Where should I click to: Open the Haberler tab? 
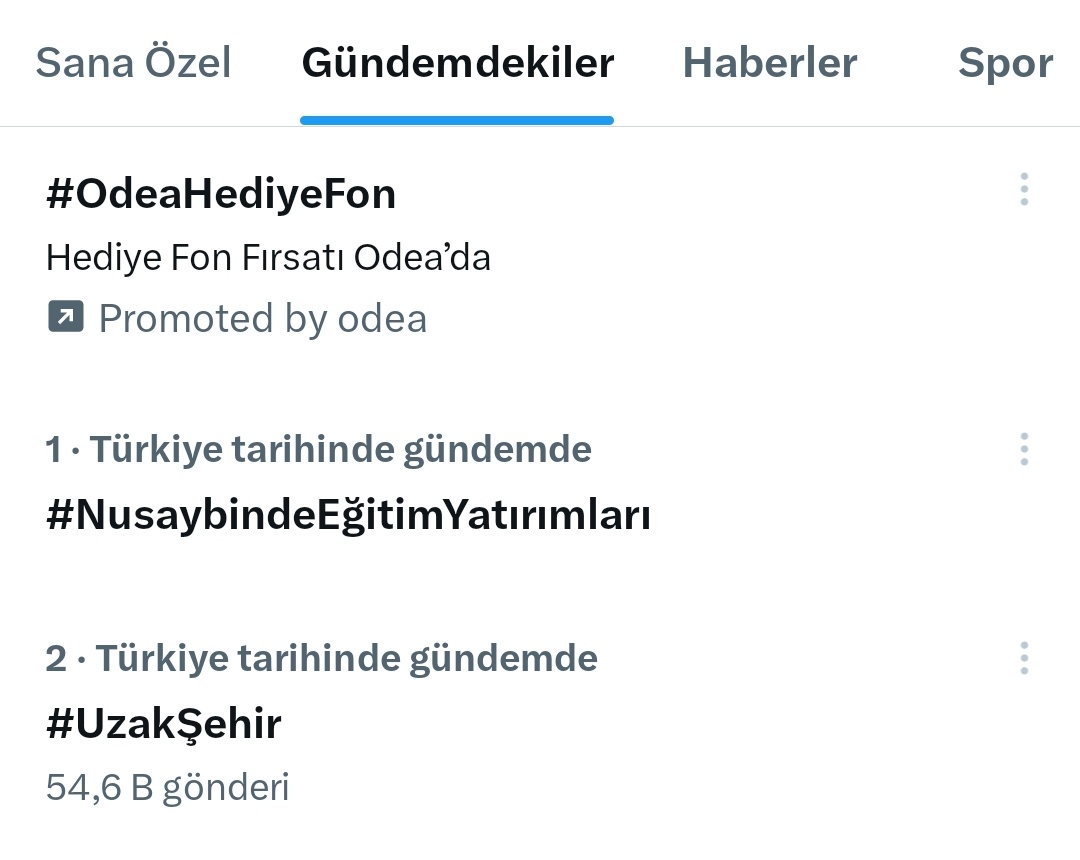769,63
